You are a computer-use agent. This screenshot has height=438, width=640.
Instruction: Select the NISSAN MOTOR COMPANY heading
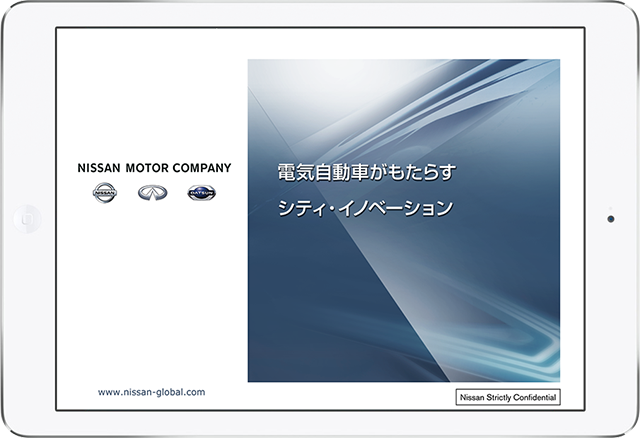click(154, 168)
